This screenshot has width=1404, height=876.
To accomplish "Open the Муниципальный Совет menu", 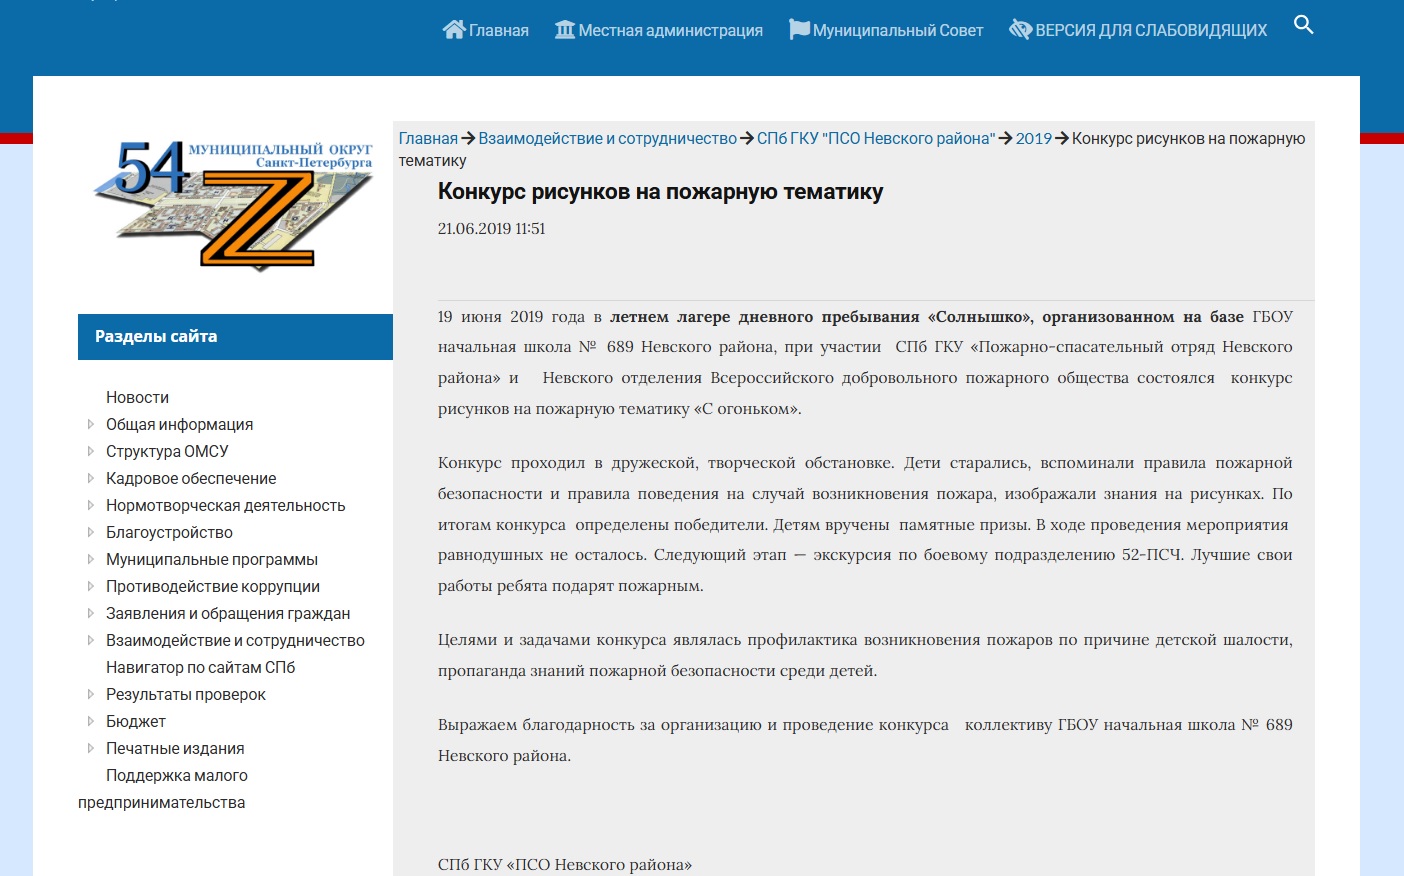I will (898, 30).
